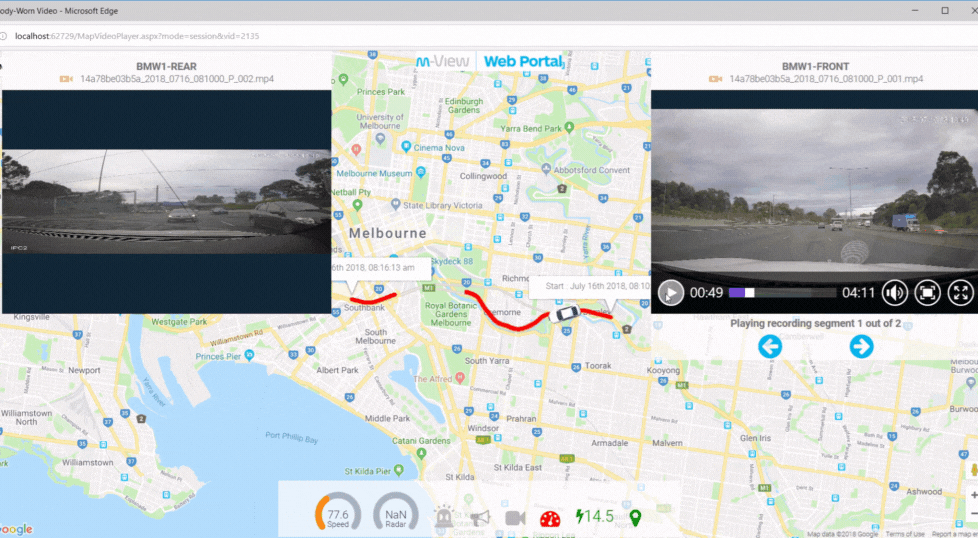Image resolution: width=978 pixels, height=538 pixels.
Task: Click the BMW1-REAR video thumbnail
Action: (x=166, y=202)
